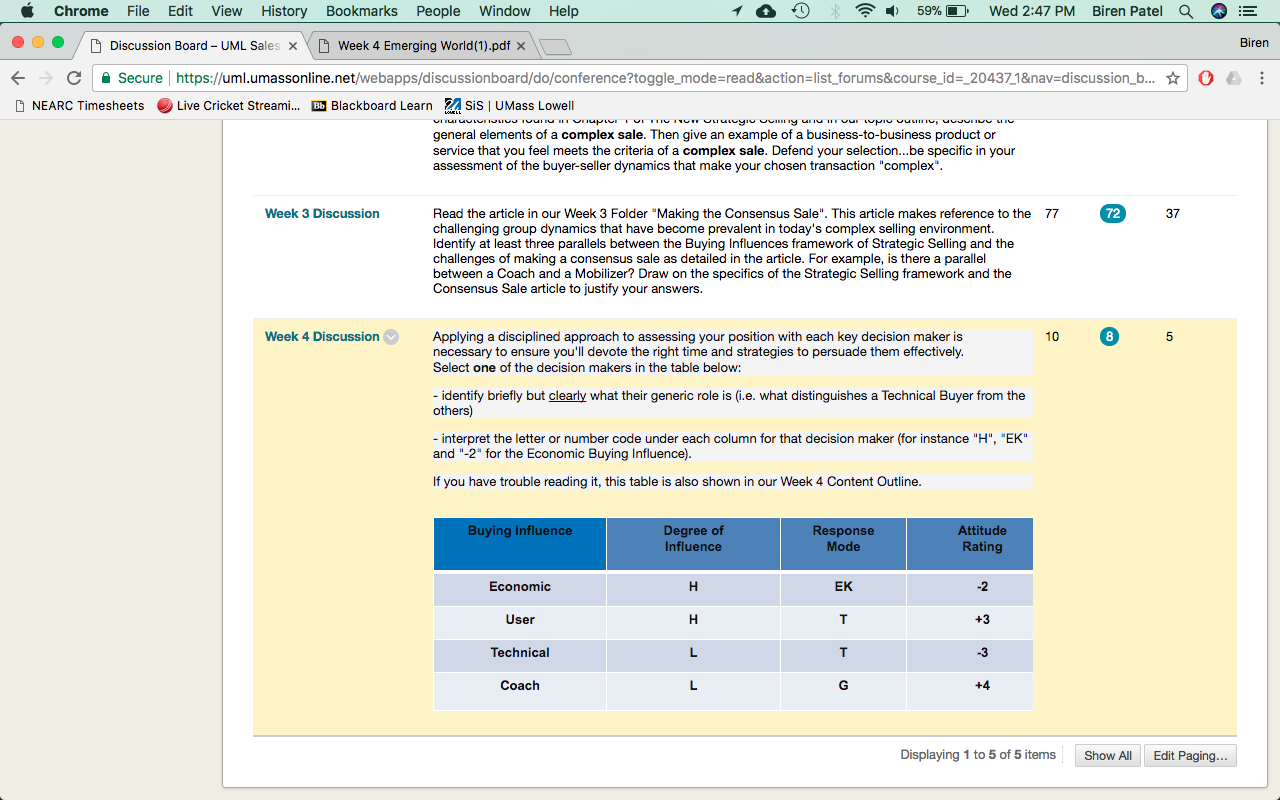This screenshot has width=1280, height=800.
Task: Open the Opera extension icon in toolbar
Action: [x=1206, y=78]
